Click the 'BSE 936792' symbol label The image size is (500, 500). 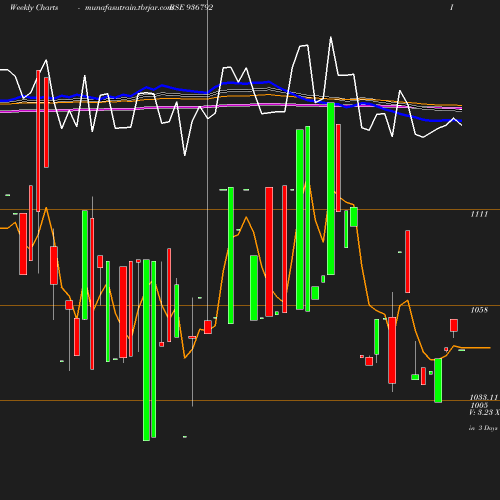click(x=191, y=8)
